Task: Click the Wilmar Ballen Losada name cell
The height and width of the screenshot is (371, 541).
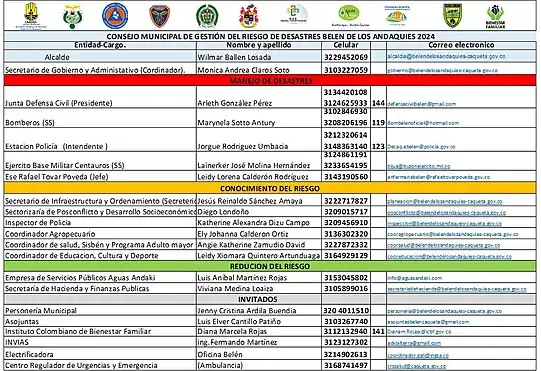Action: pyautogui.click(x=259, y=57)
